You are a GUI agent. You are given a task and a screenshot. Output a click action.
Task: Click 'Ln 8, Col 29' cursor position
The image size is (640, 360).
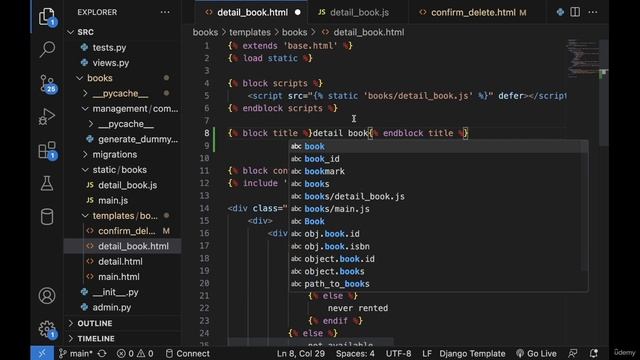tap(301, 353)
